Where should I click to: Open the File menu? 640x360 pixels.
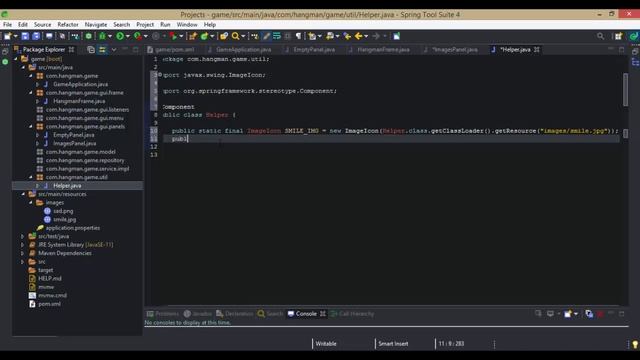(7, 24)
